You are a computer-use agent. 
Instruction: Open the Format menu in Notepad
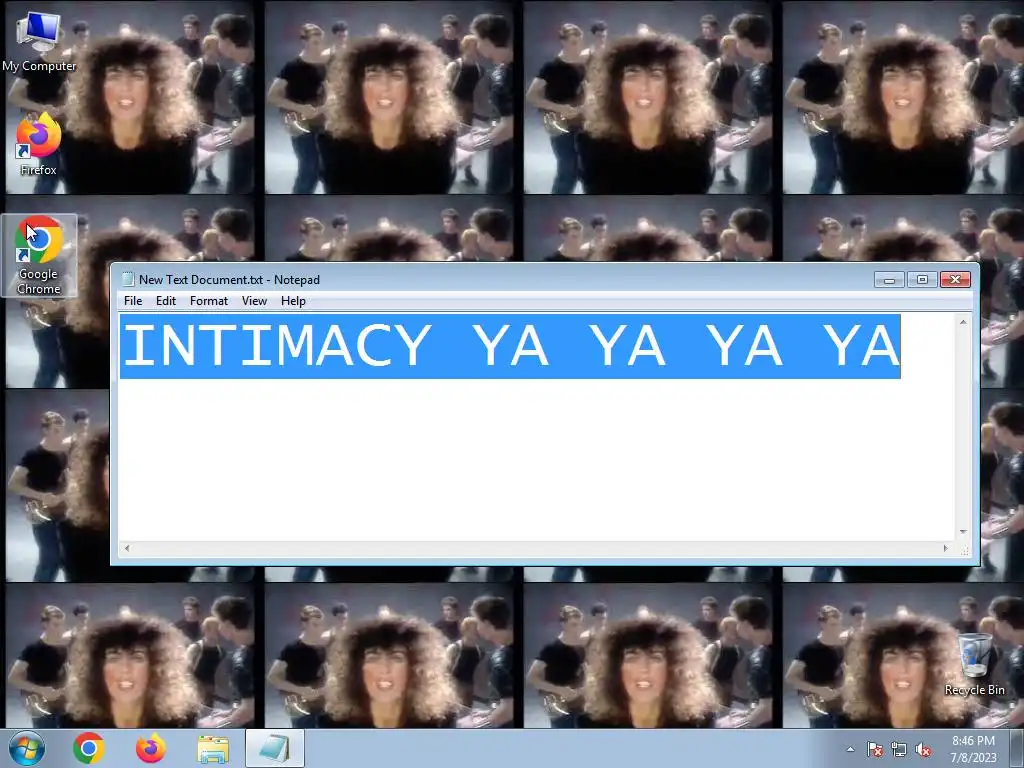coord(209,301)
